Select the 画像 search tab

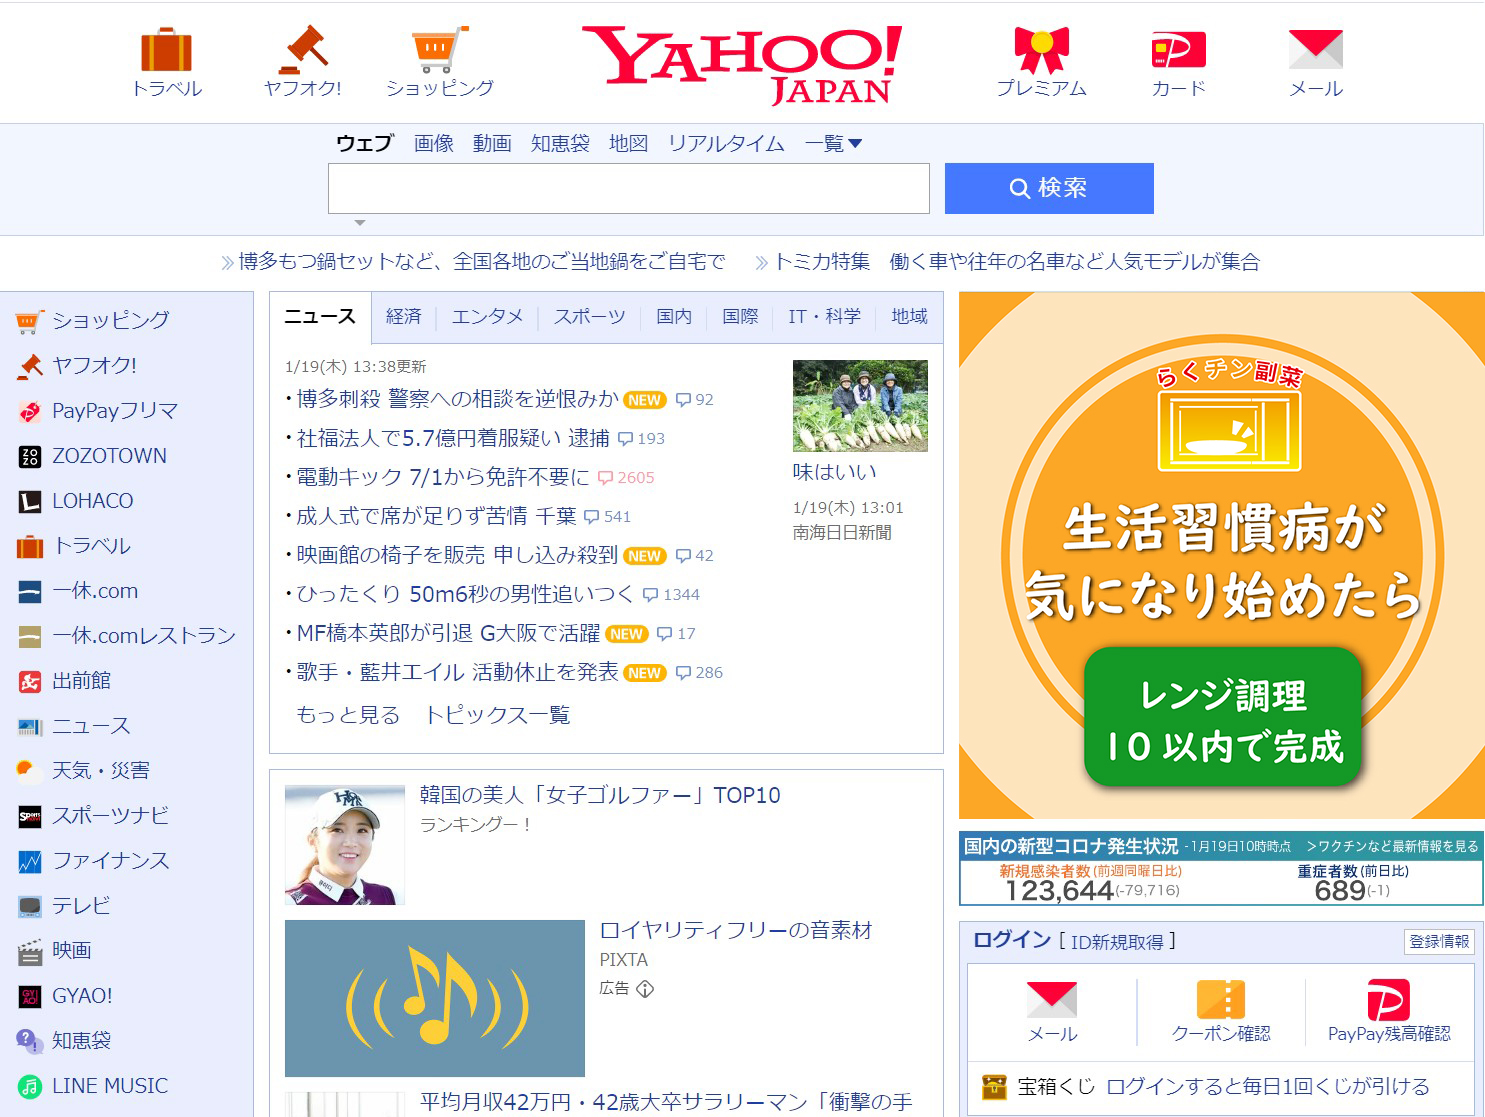pyautogui.click(x=434, y=144)
